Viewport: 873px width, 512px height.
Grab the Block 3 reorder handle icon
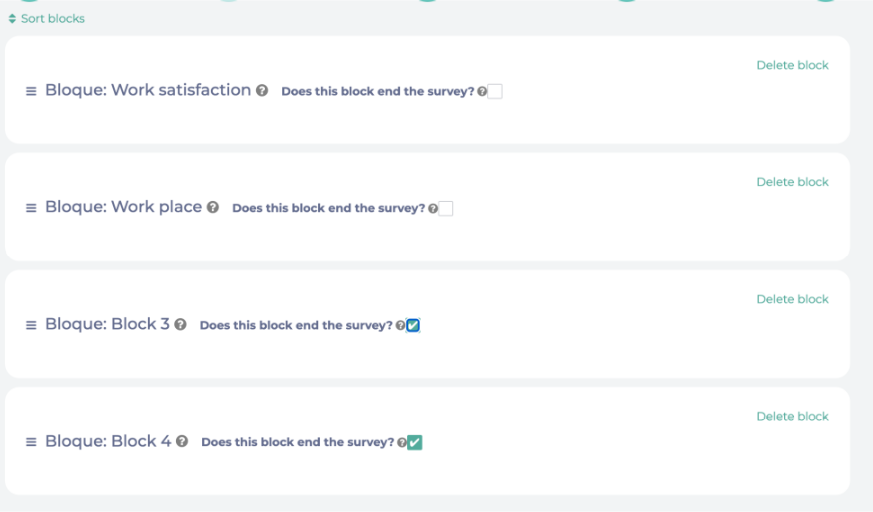pos(31,325)
